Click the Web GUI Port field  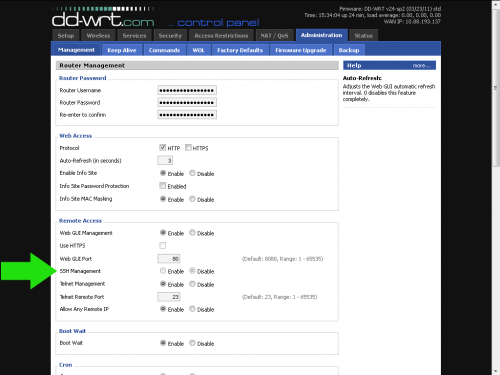pyautogui.click(x=169, y=259)
